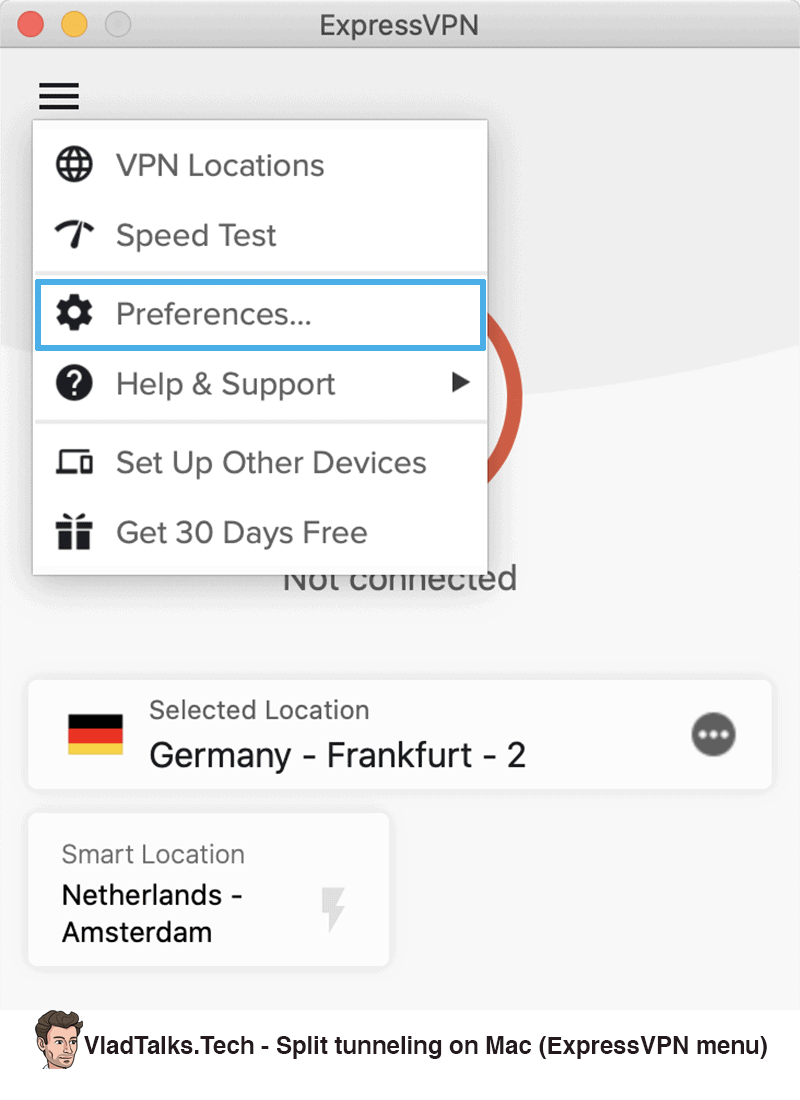Click the speedometer icon for Speed Test
This screenshot has width=800, height=1100.
pos(74,234)
